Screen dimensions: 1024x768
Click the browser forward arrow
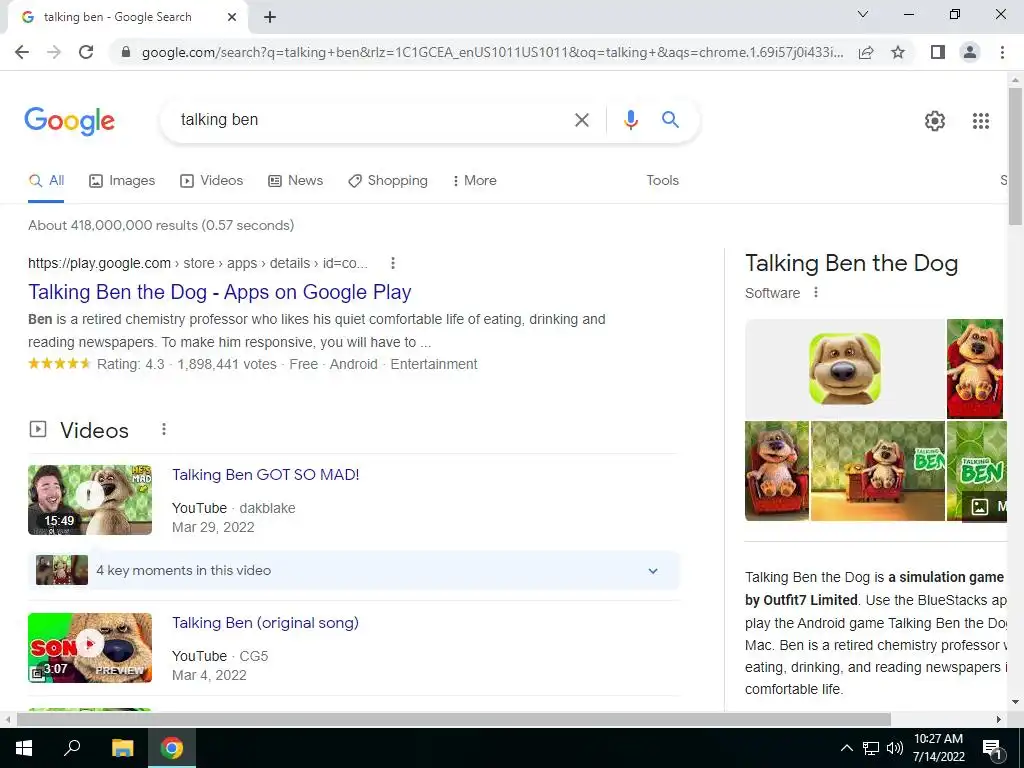click(54, 52)
